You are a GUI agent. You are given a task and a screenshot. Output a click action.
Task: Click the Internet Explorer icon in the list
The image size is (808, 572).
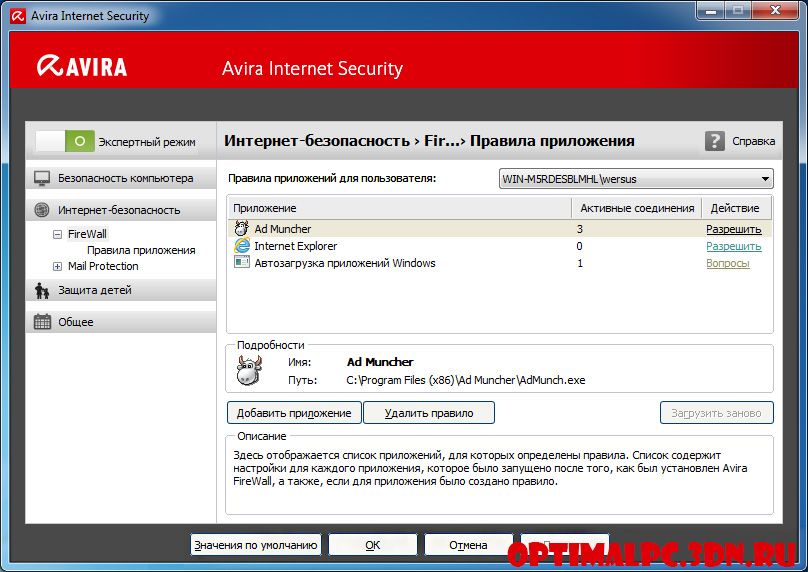coord(241,245)
